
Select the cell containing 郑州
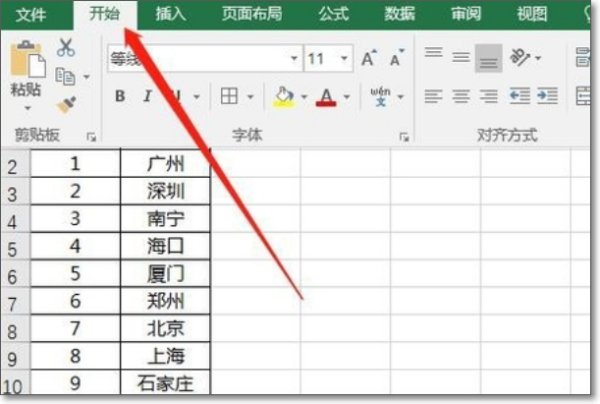165,301
